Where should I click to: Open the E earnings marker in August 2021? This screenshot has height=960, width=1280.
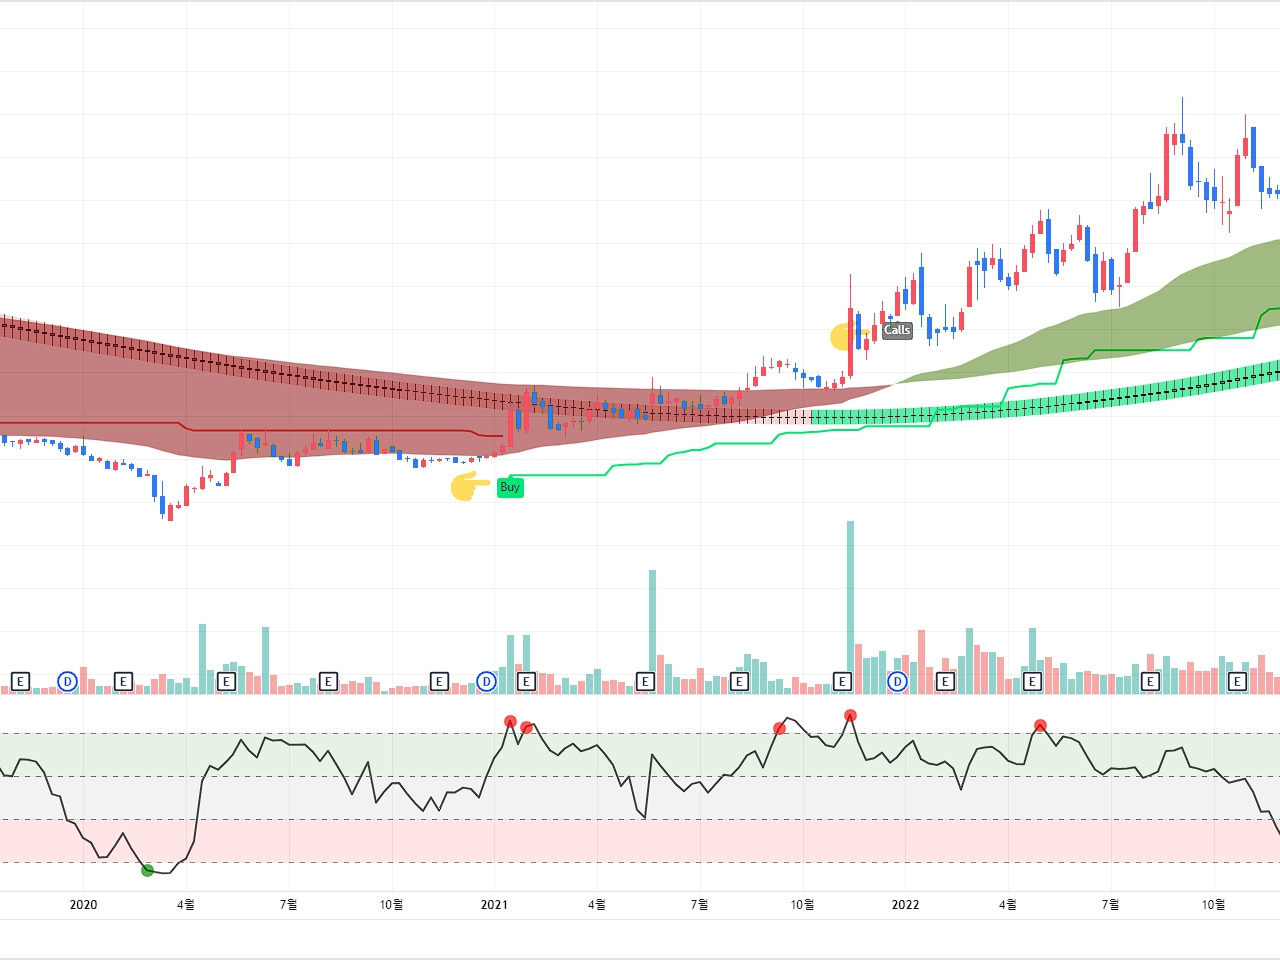pos(739,682)
